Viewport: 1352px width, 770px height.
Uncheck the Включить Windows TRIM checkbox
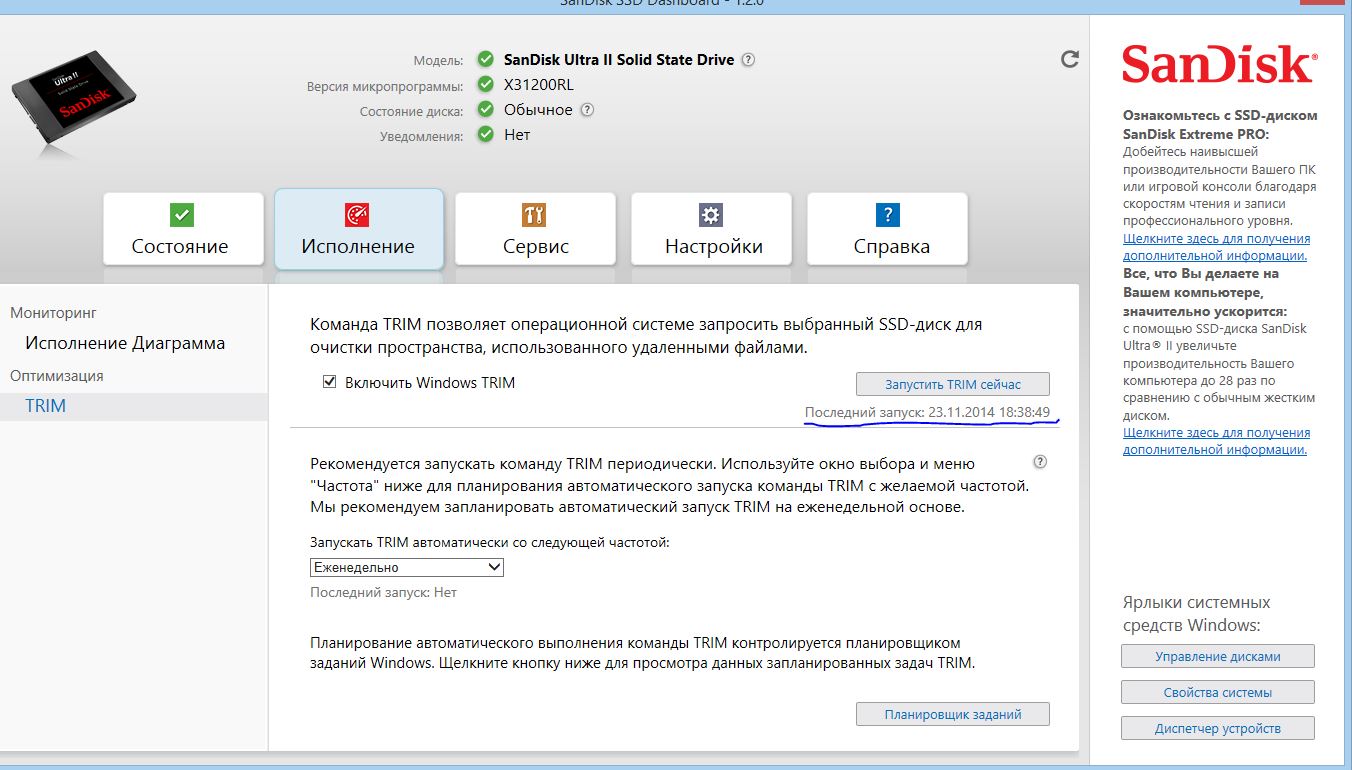[330, 383]
